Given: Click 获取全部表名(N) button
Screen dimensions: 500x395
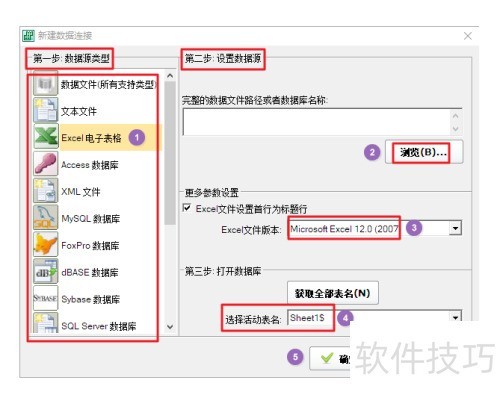Looking at the screenshot, I should point(333,293).
